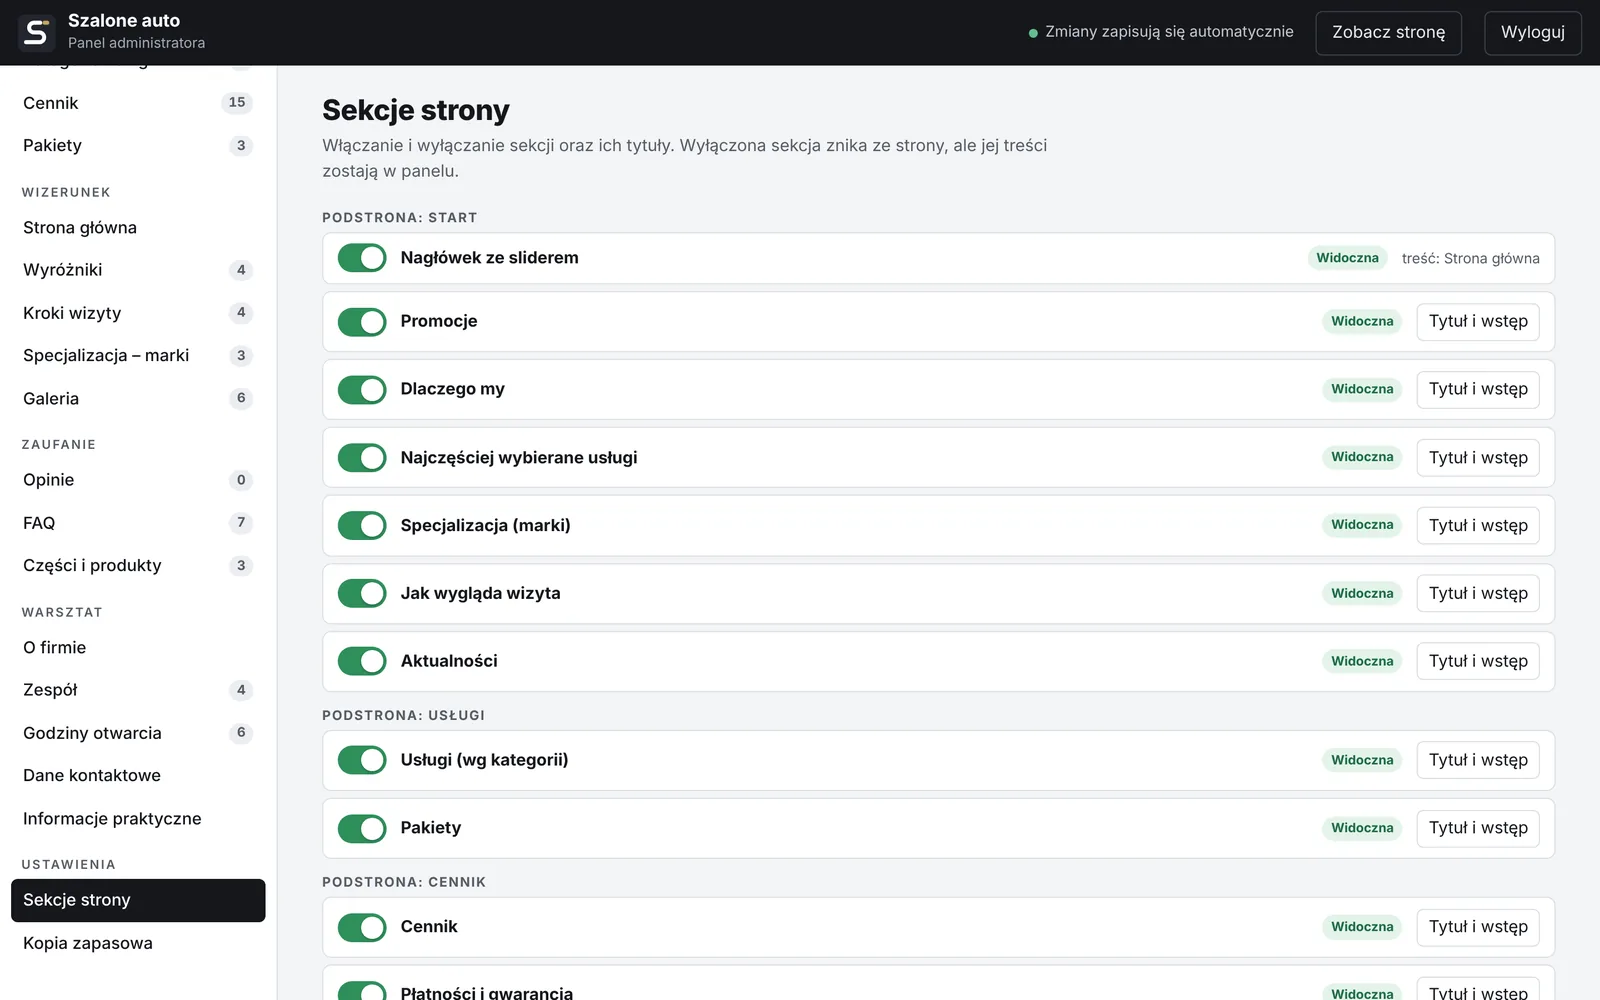Click the Szalone auto logo icon
Image resolution: width=1600 pixels, height=1000 pixels.
36,33
